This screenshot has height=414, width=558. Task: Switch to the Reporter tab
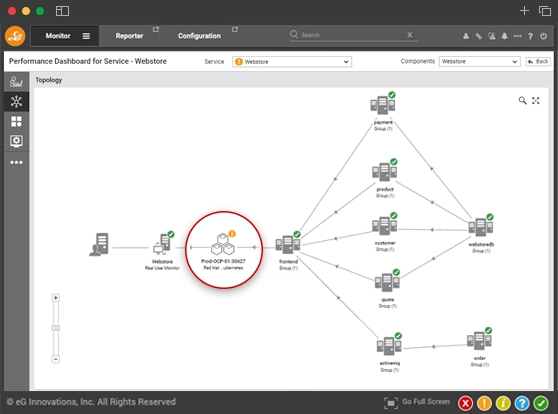(129, 36)
